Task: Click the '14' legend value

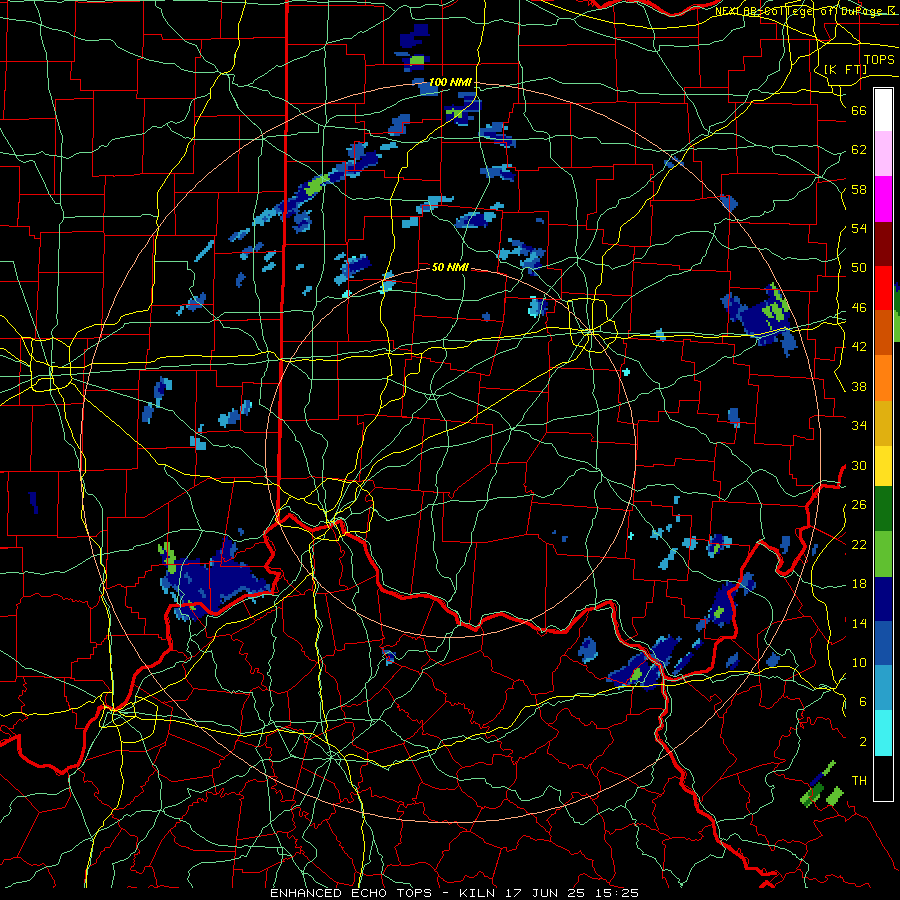Action: (859, 623)
